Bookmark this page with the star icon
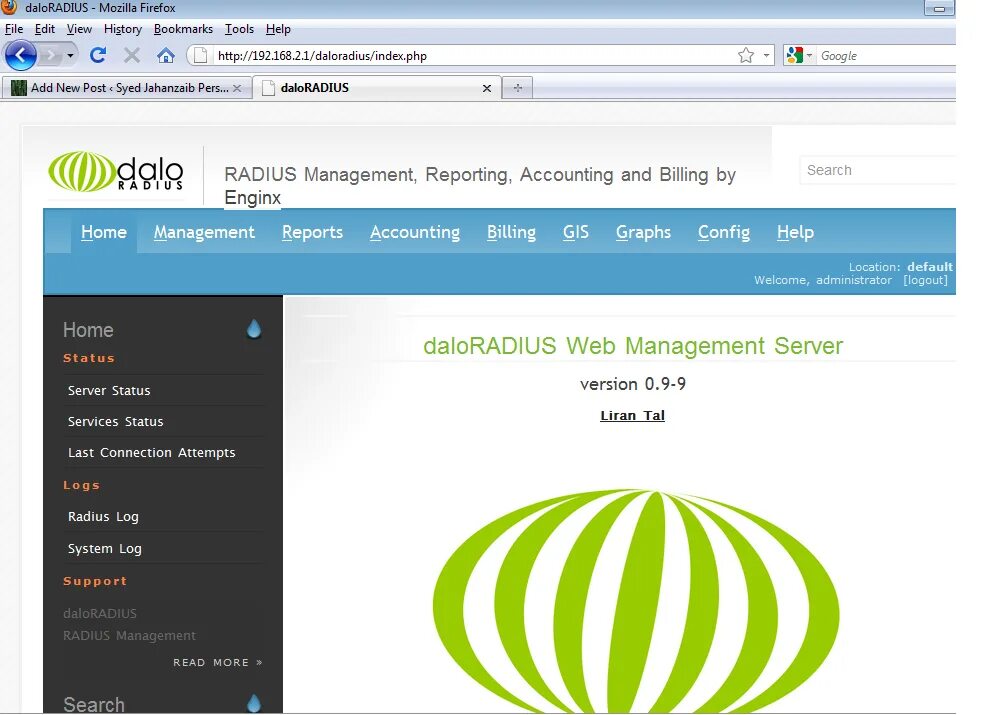The height and width of the screenshot is (715, 996). 746,55
